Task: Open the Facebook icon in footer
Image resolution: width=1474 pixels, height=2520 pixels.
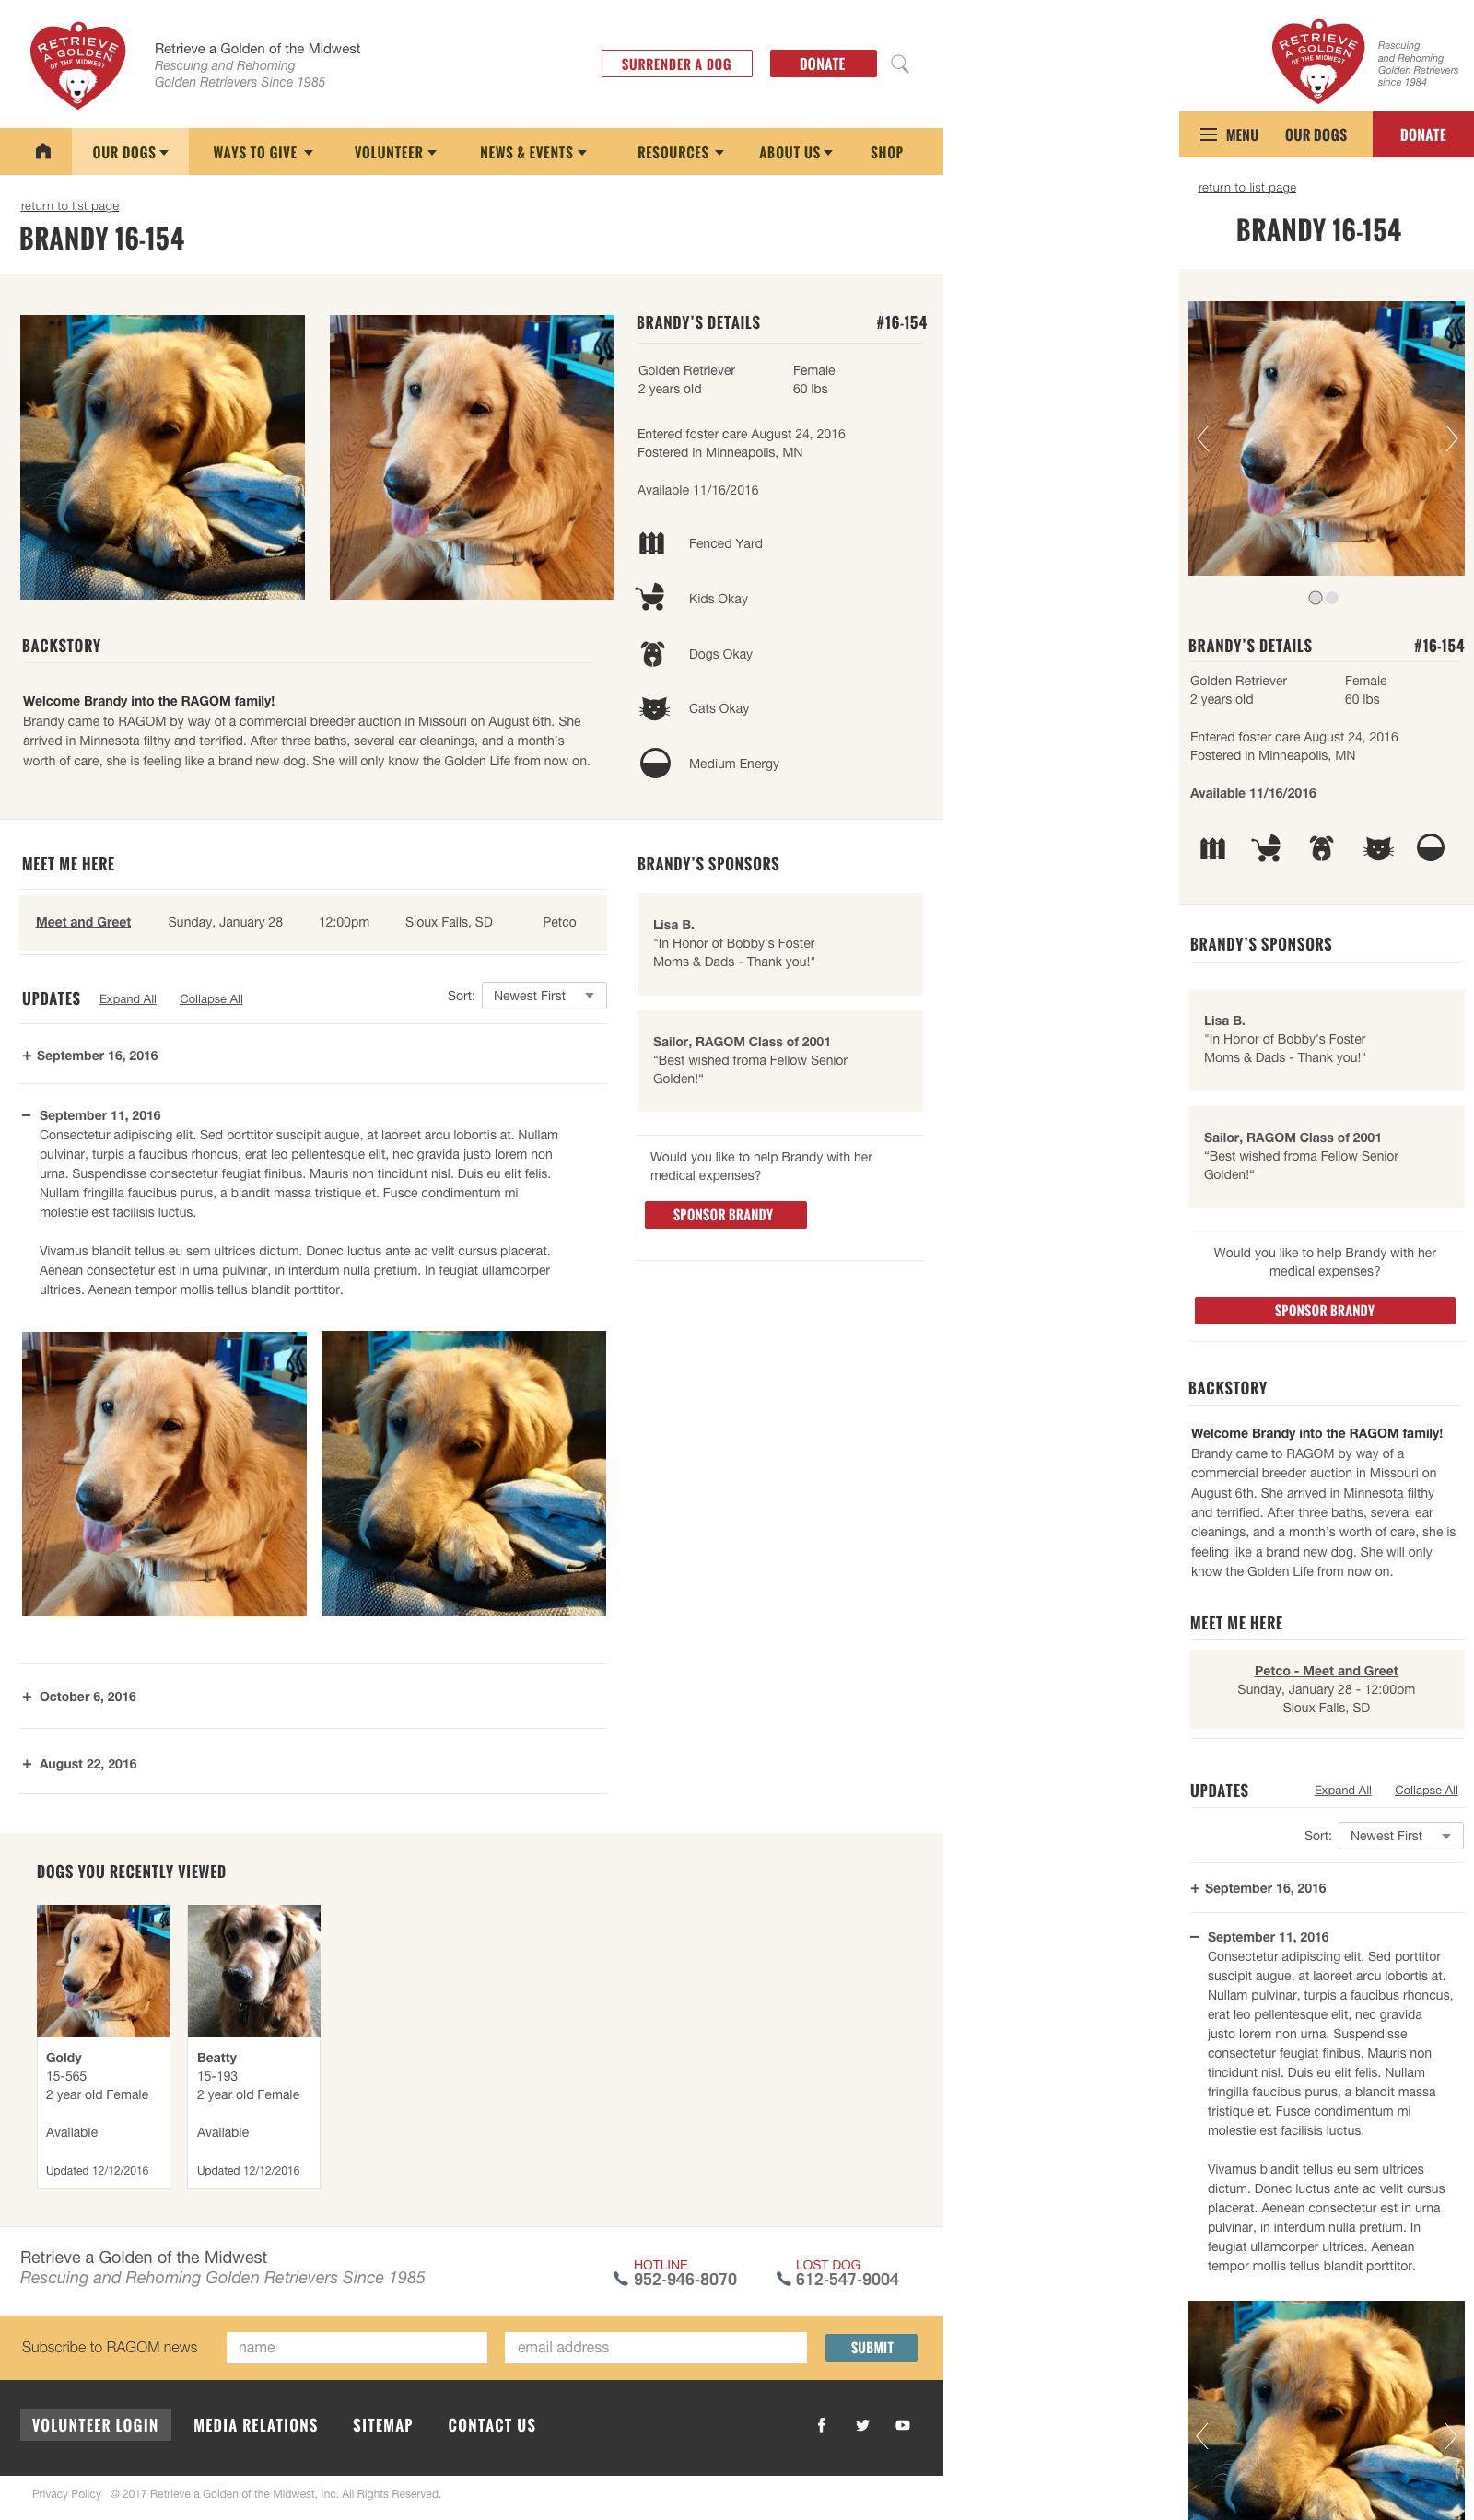Action: click(821, 2425)
